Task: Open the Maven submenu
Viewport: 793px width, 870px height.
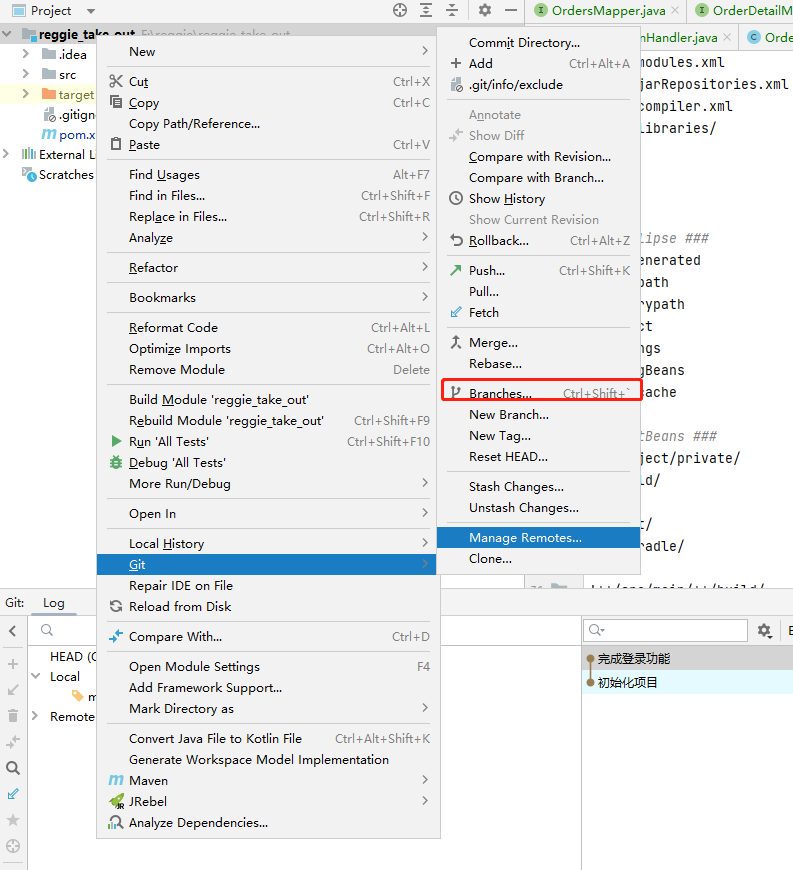Action: tap(269, 781)
